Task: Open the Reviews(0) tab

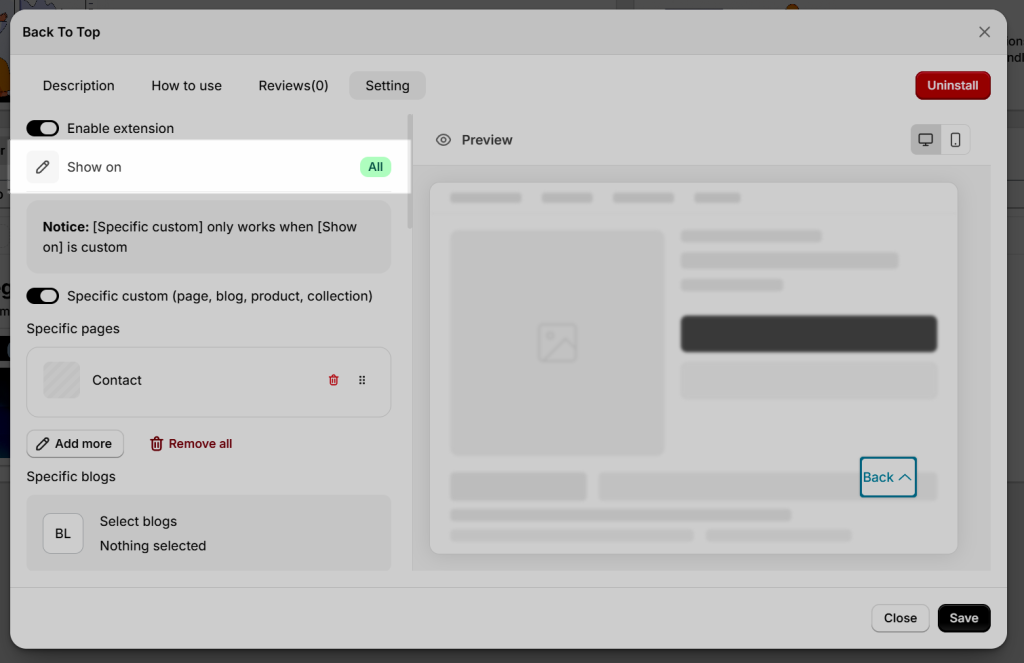Action: [x=293, y=86]
